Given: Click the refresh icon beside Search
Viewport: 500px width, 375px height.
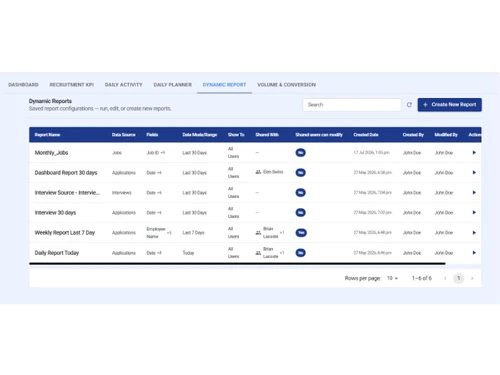Looking at the screenshot, I should point(409,105).
